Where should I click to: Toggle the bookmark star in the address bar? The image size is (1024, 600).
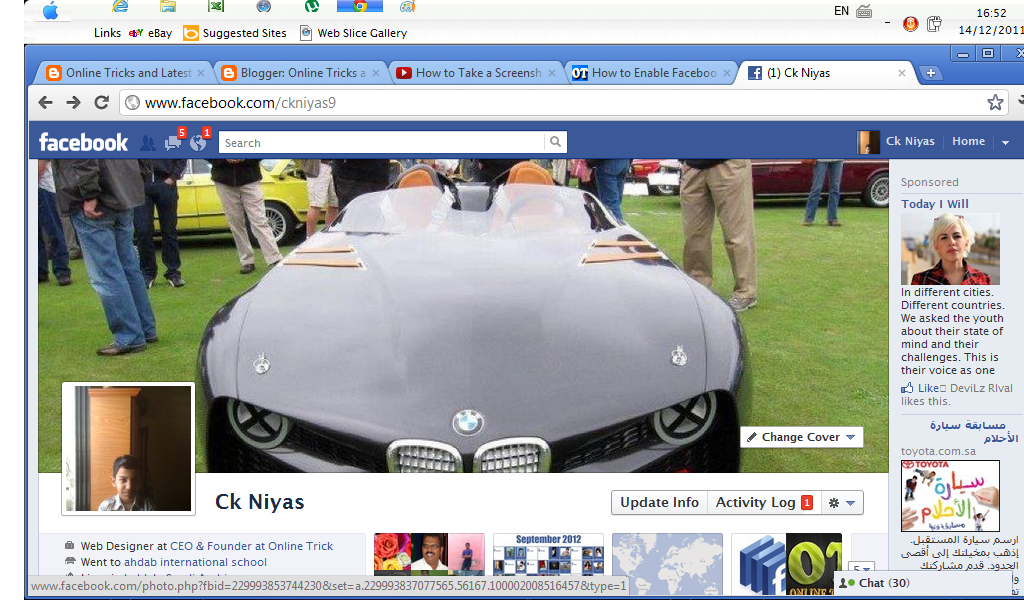coord(995,101)
